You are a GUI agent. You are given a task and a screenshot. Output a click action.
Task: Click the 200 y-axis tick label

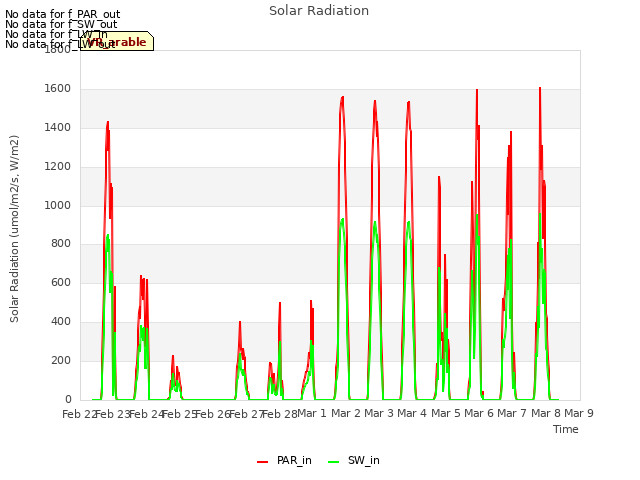point(61,360)
